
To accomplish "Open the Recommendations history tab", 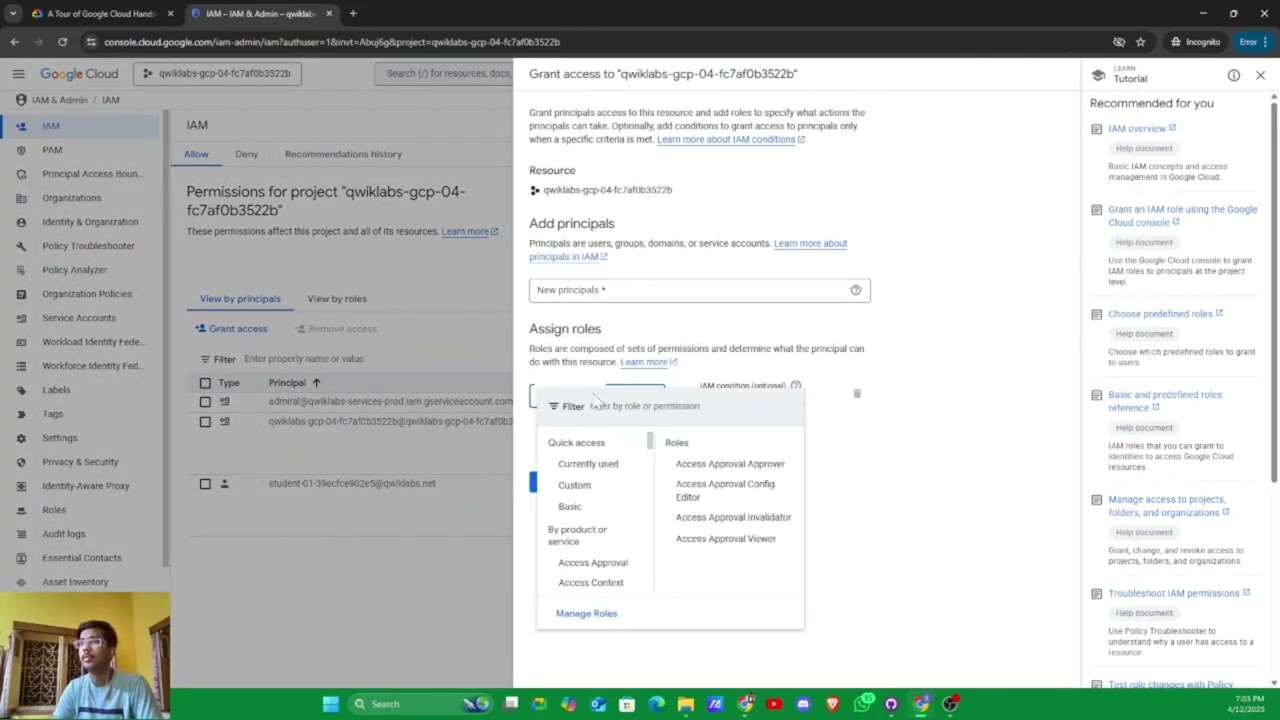I will 343,154.
